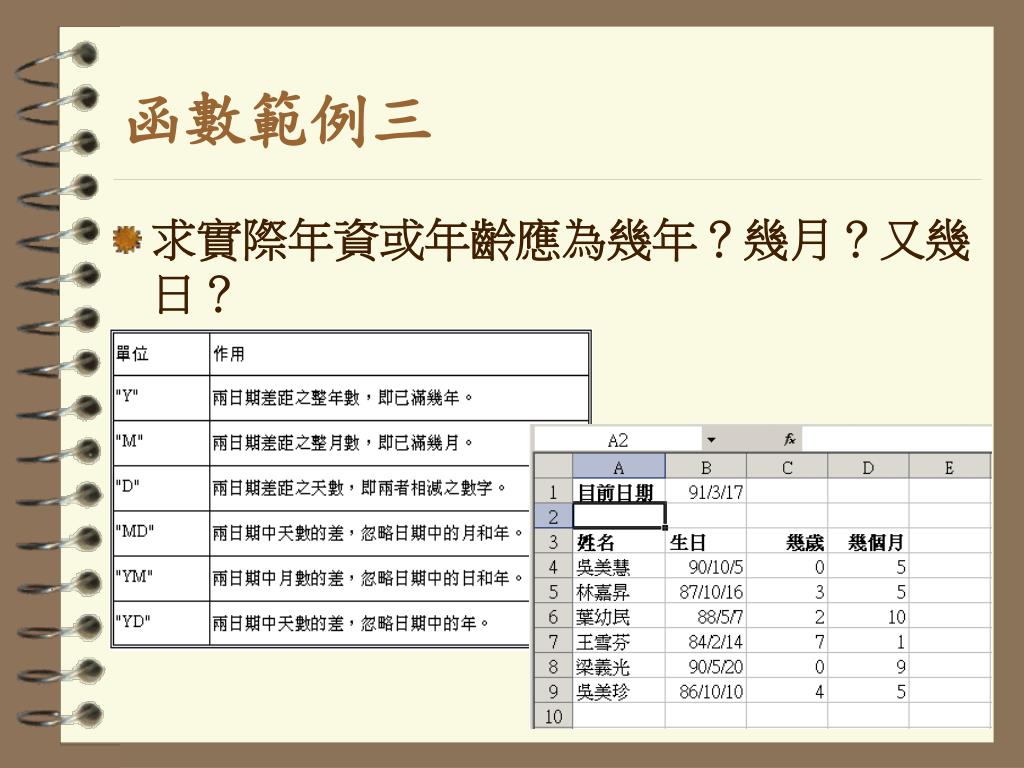Click months cell showing 9

click(x=868, y=666)
